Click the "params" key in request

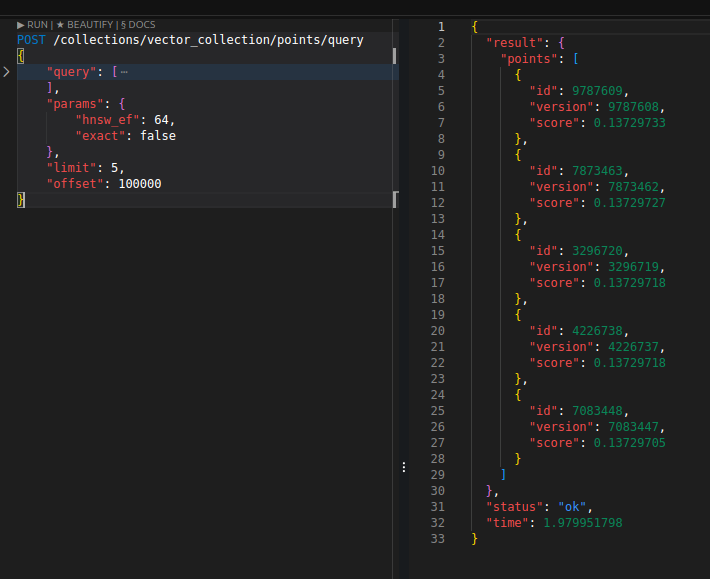click(x=73, y=104)
